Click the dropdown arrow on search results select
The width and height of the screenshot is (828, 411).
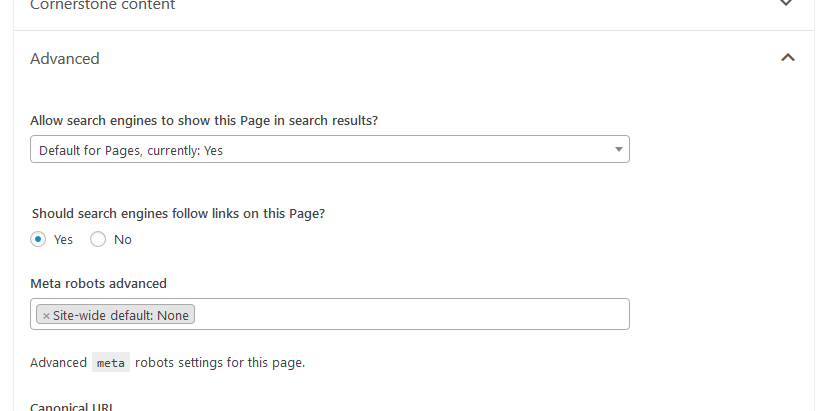618,150
